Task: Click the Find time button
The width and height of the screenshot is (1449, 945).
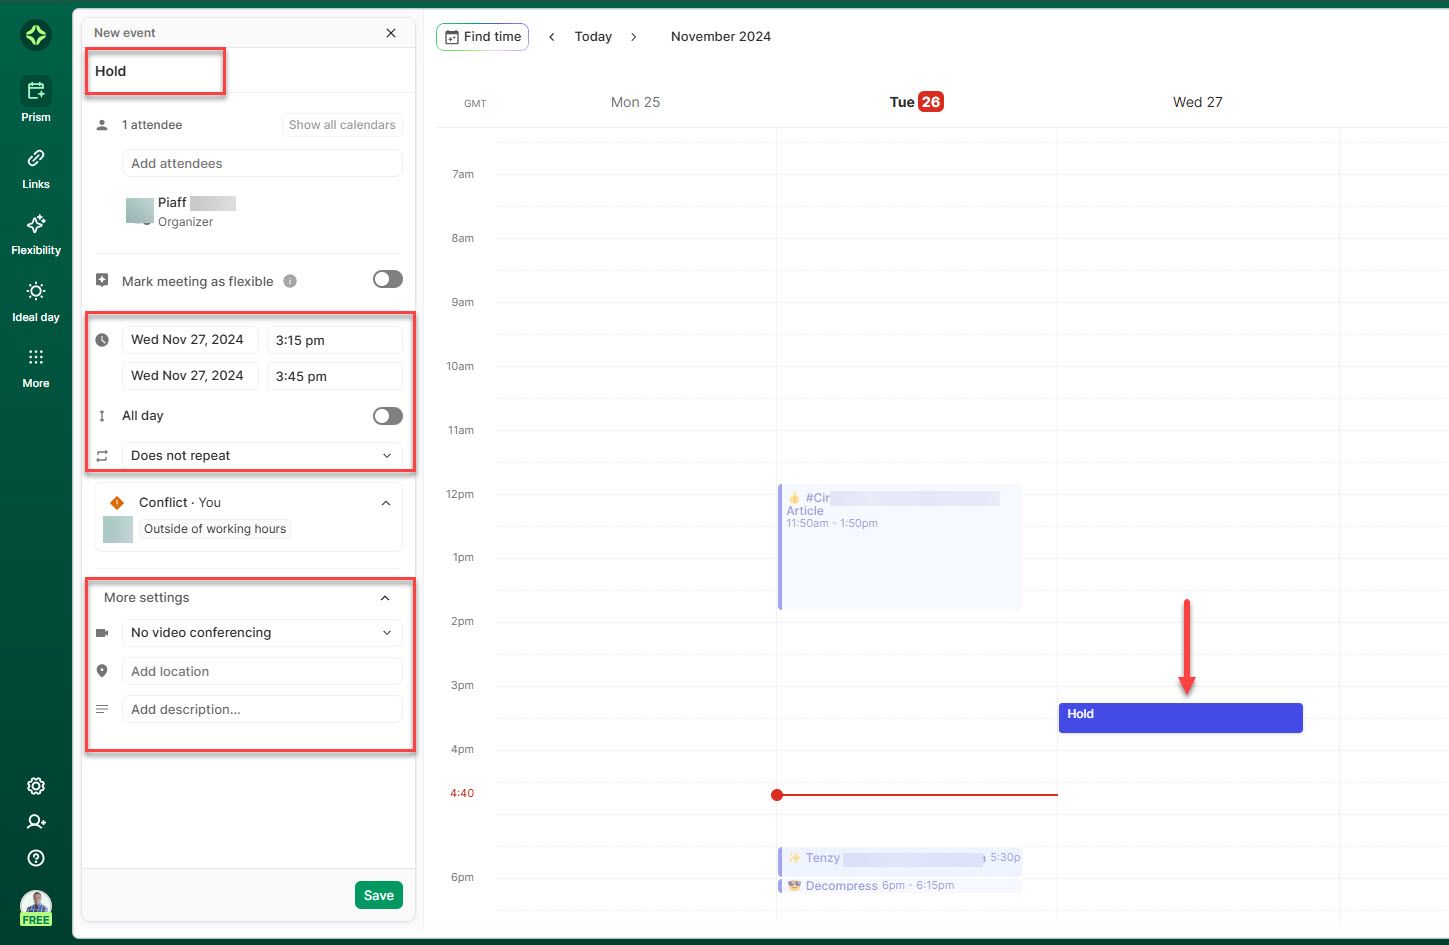Action: (x=482, y=36)
